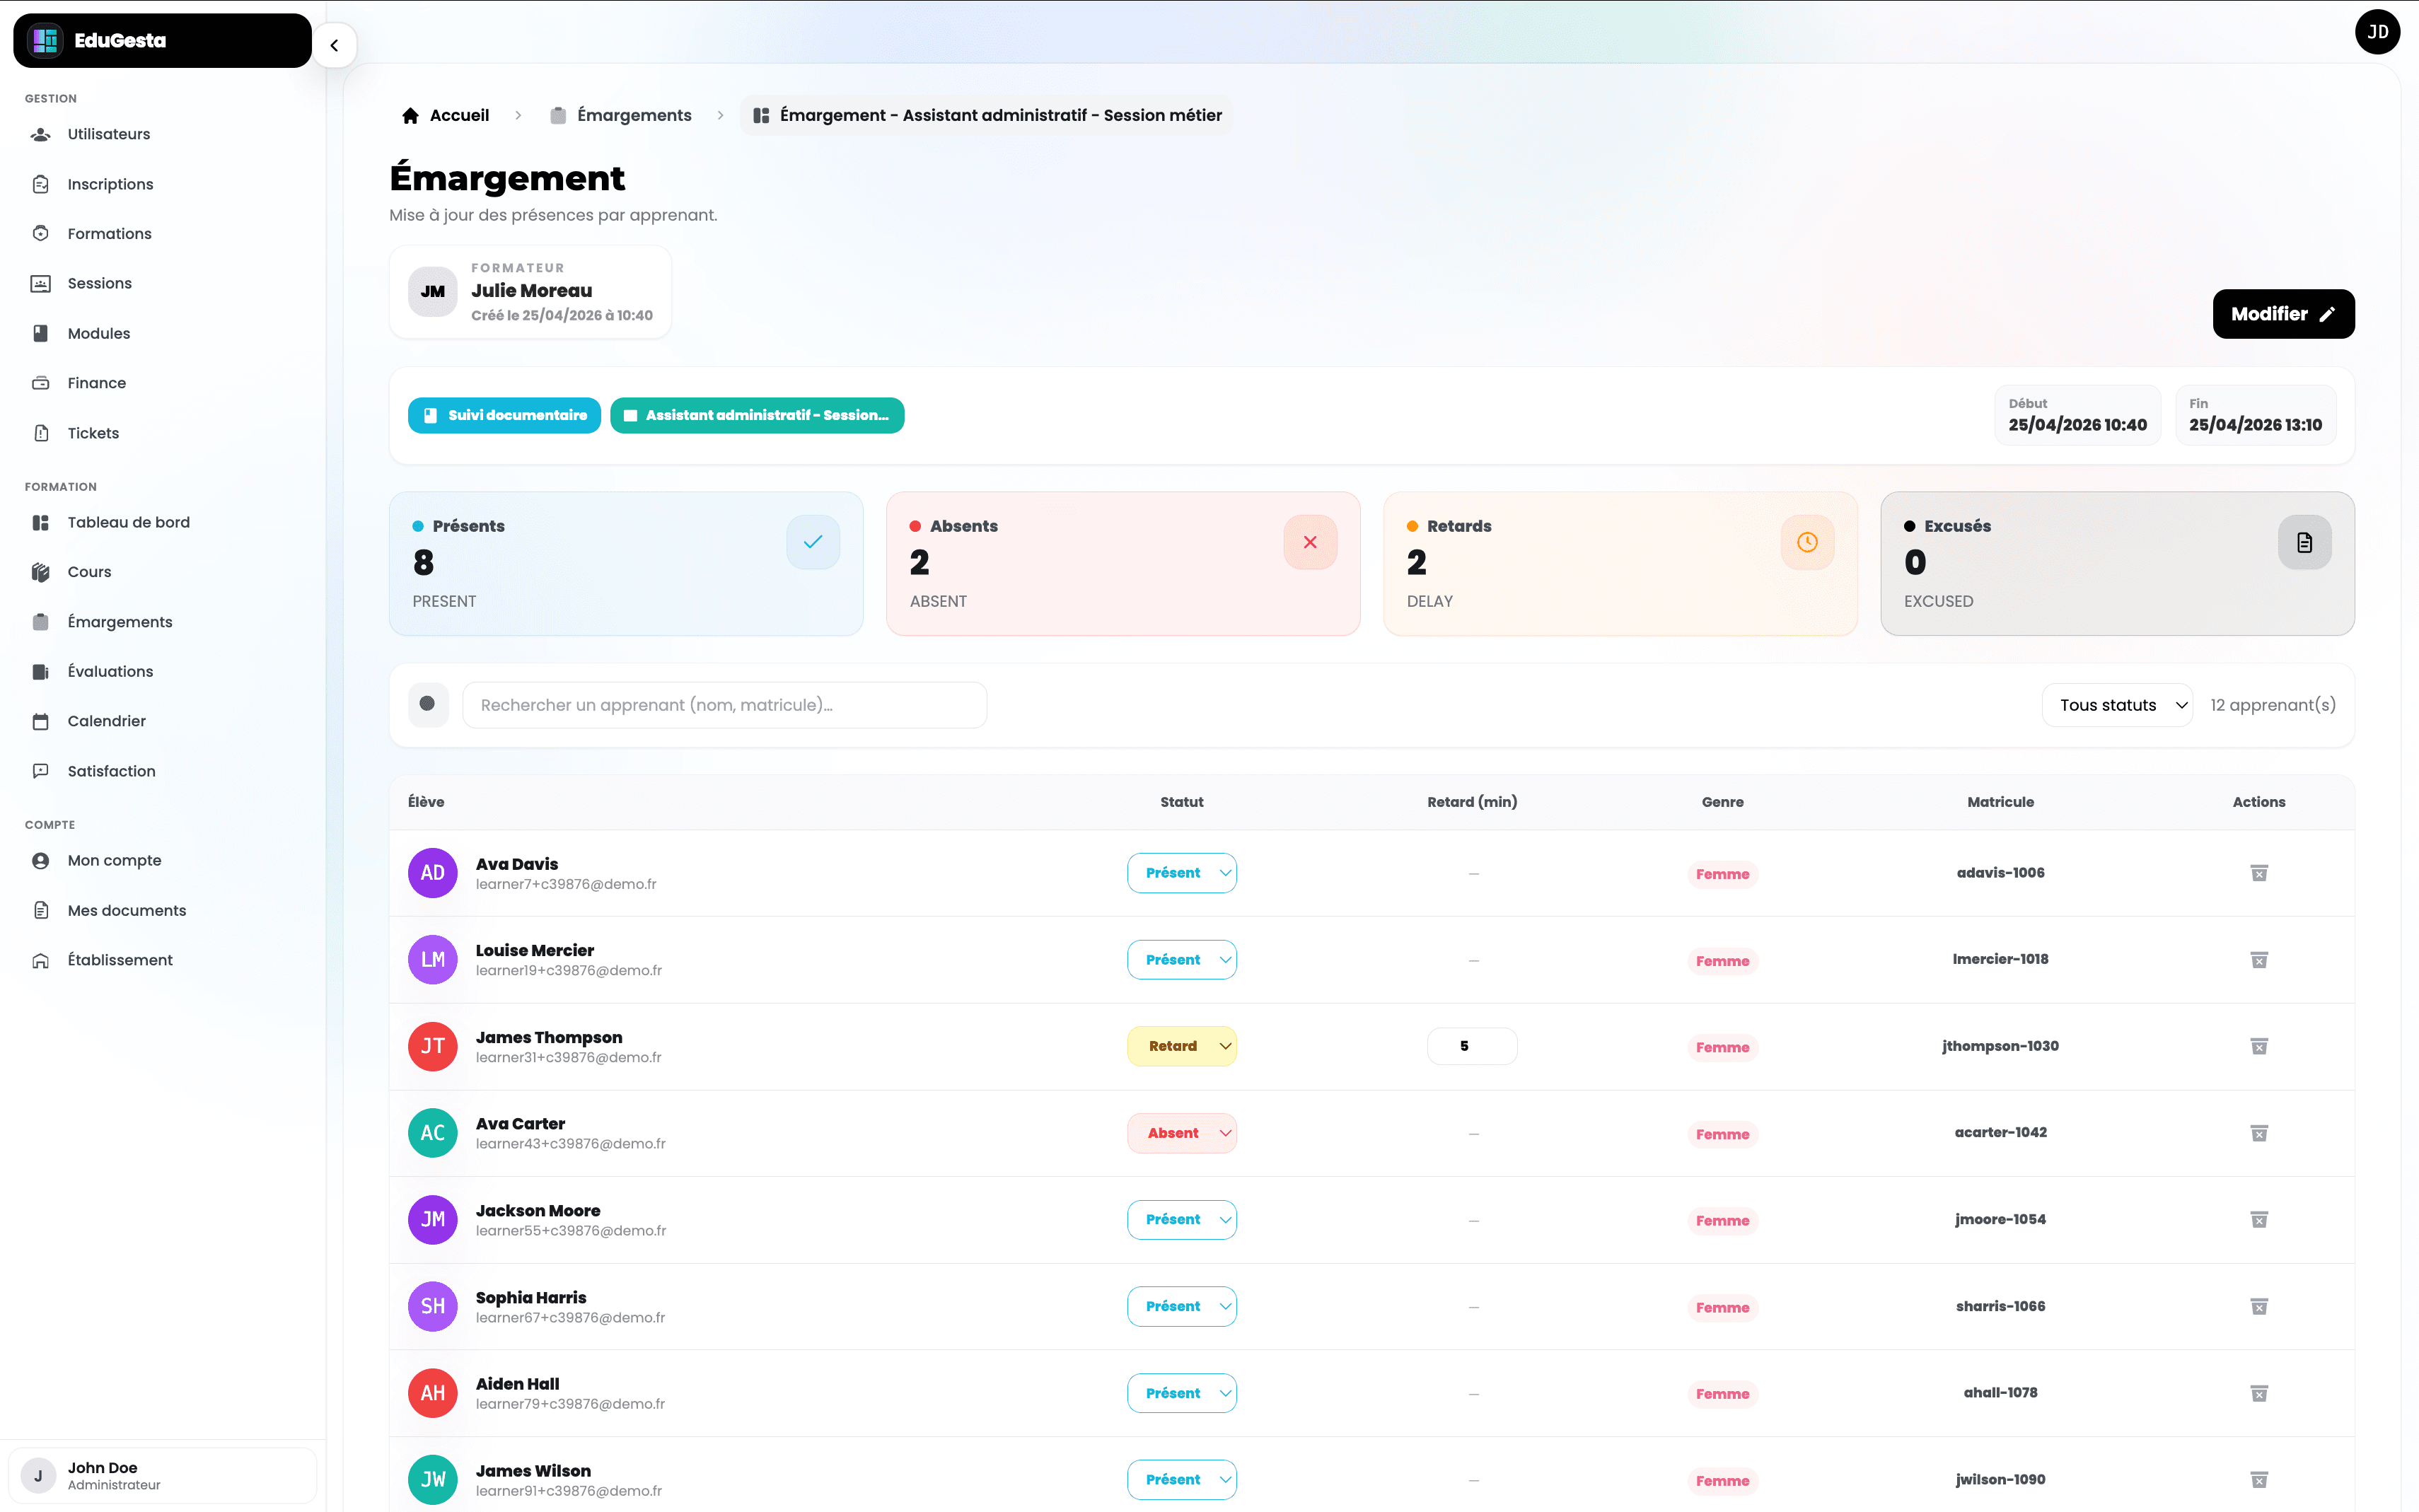Screen dimensions: 2419x1512
Task: Open the Tous statuts filter dropdown
Action: coord(2116,705)
